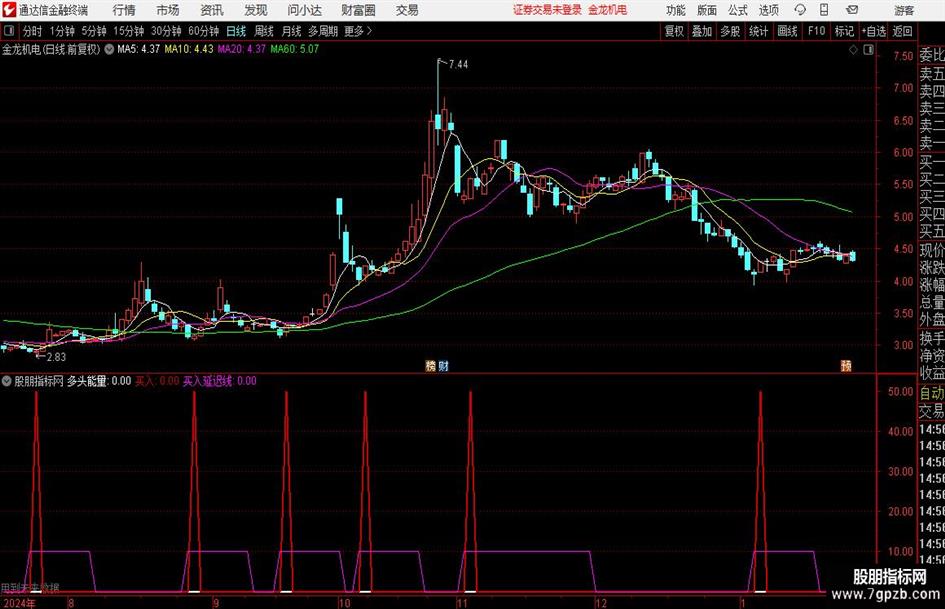This screenshot has width=945, height=609.
Task: Open the 功能 menu
Action: (x=676, y=10)
